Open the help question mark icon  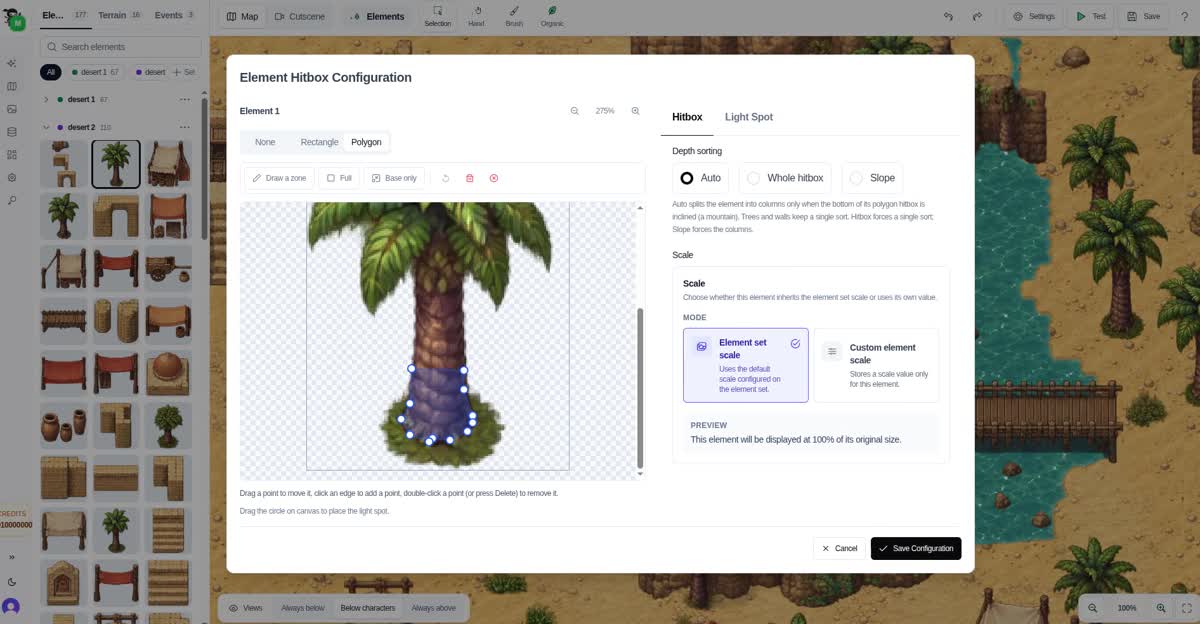(x=1185, y=16)
